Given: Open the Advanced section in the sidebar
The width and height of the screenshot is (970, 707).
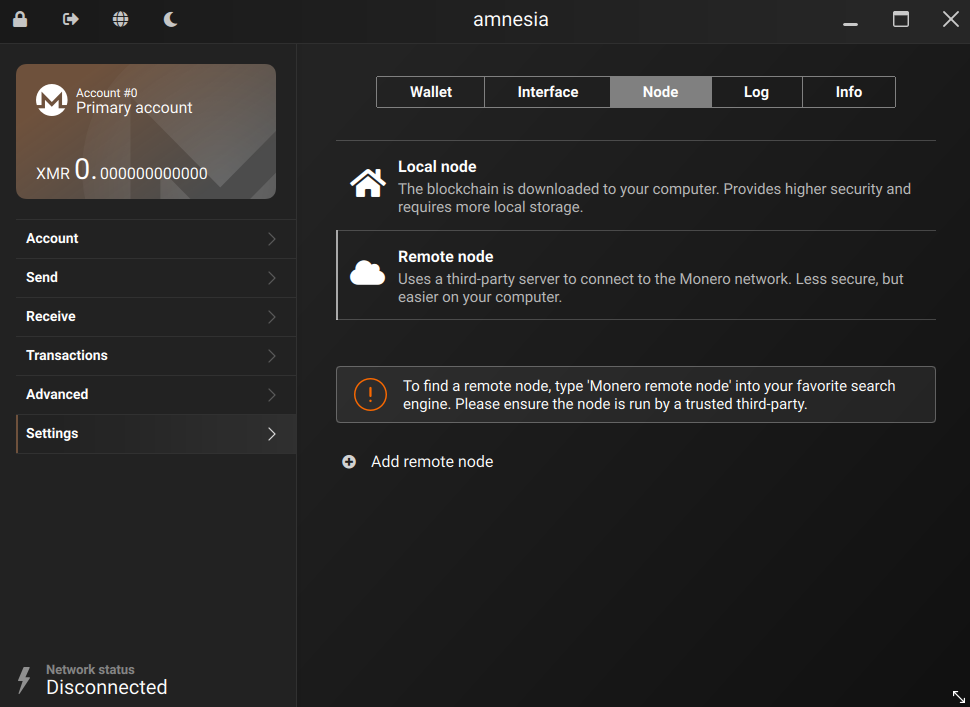Looking at the screenshot, I should (x=156, y=395).
